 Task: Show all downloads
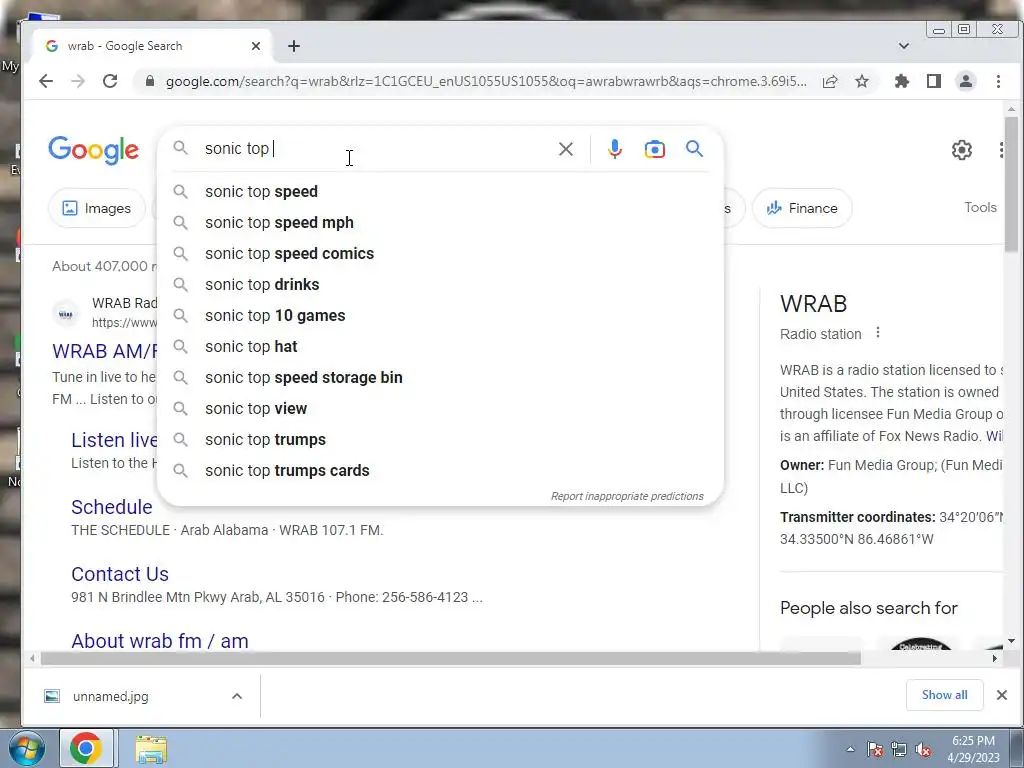pyautogui.click(x=944, y=695)
